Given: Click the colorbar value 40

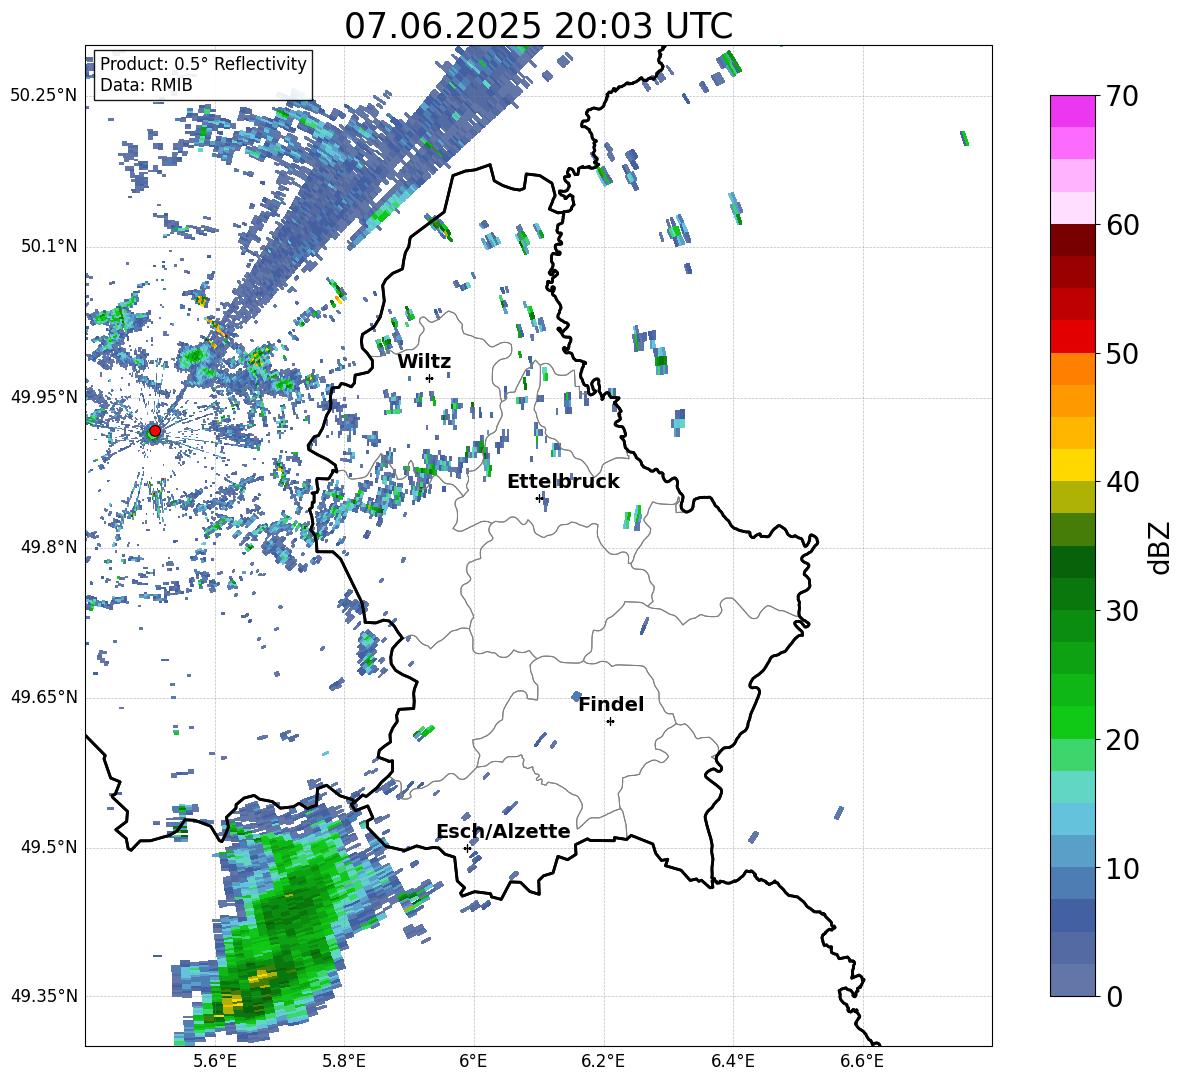Looking at the screenshot, I should tap(1123, 482).
